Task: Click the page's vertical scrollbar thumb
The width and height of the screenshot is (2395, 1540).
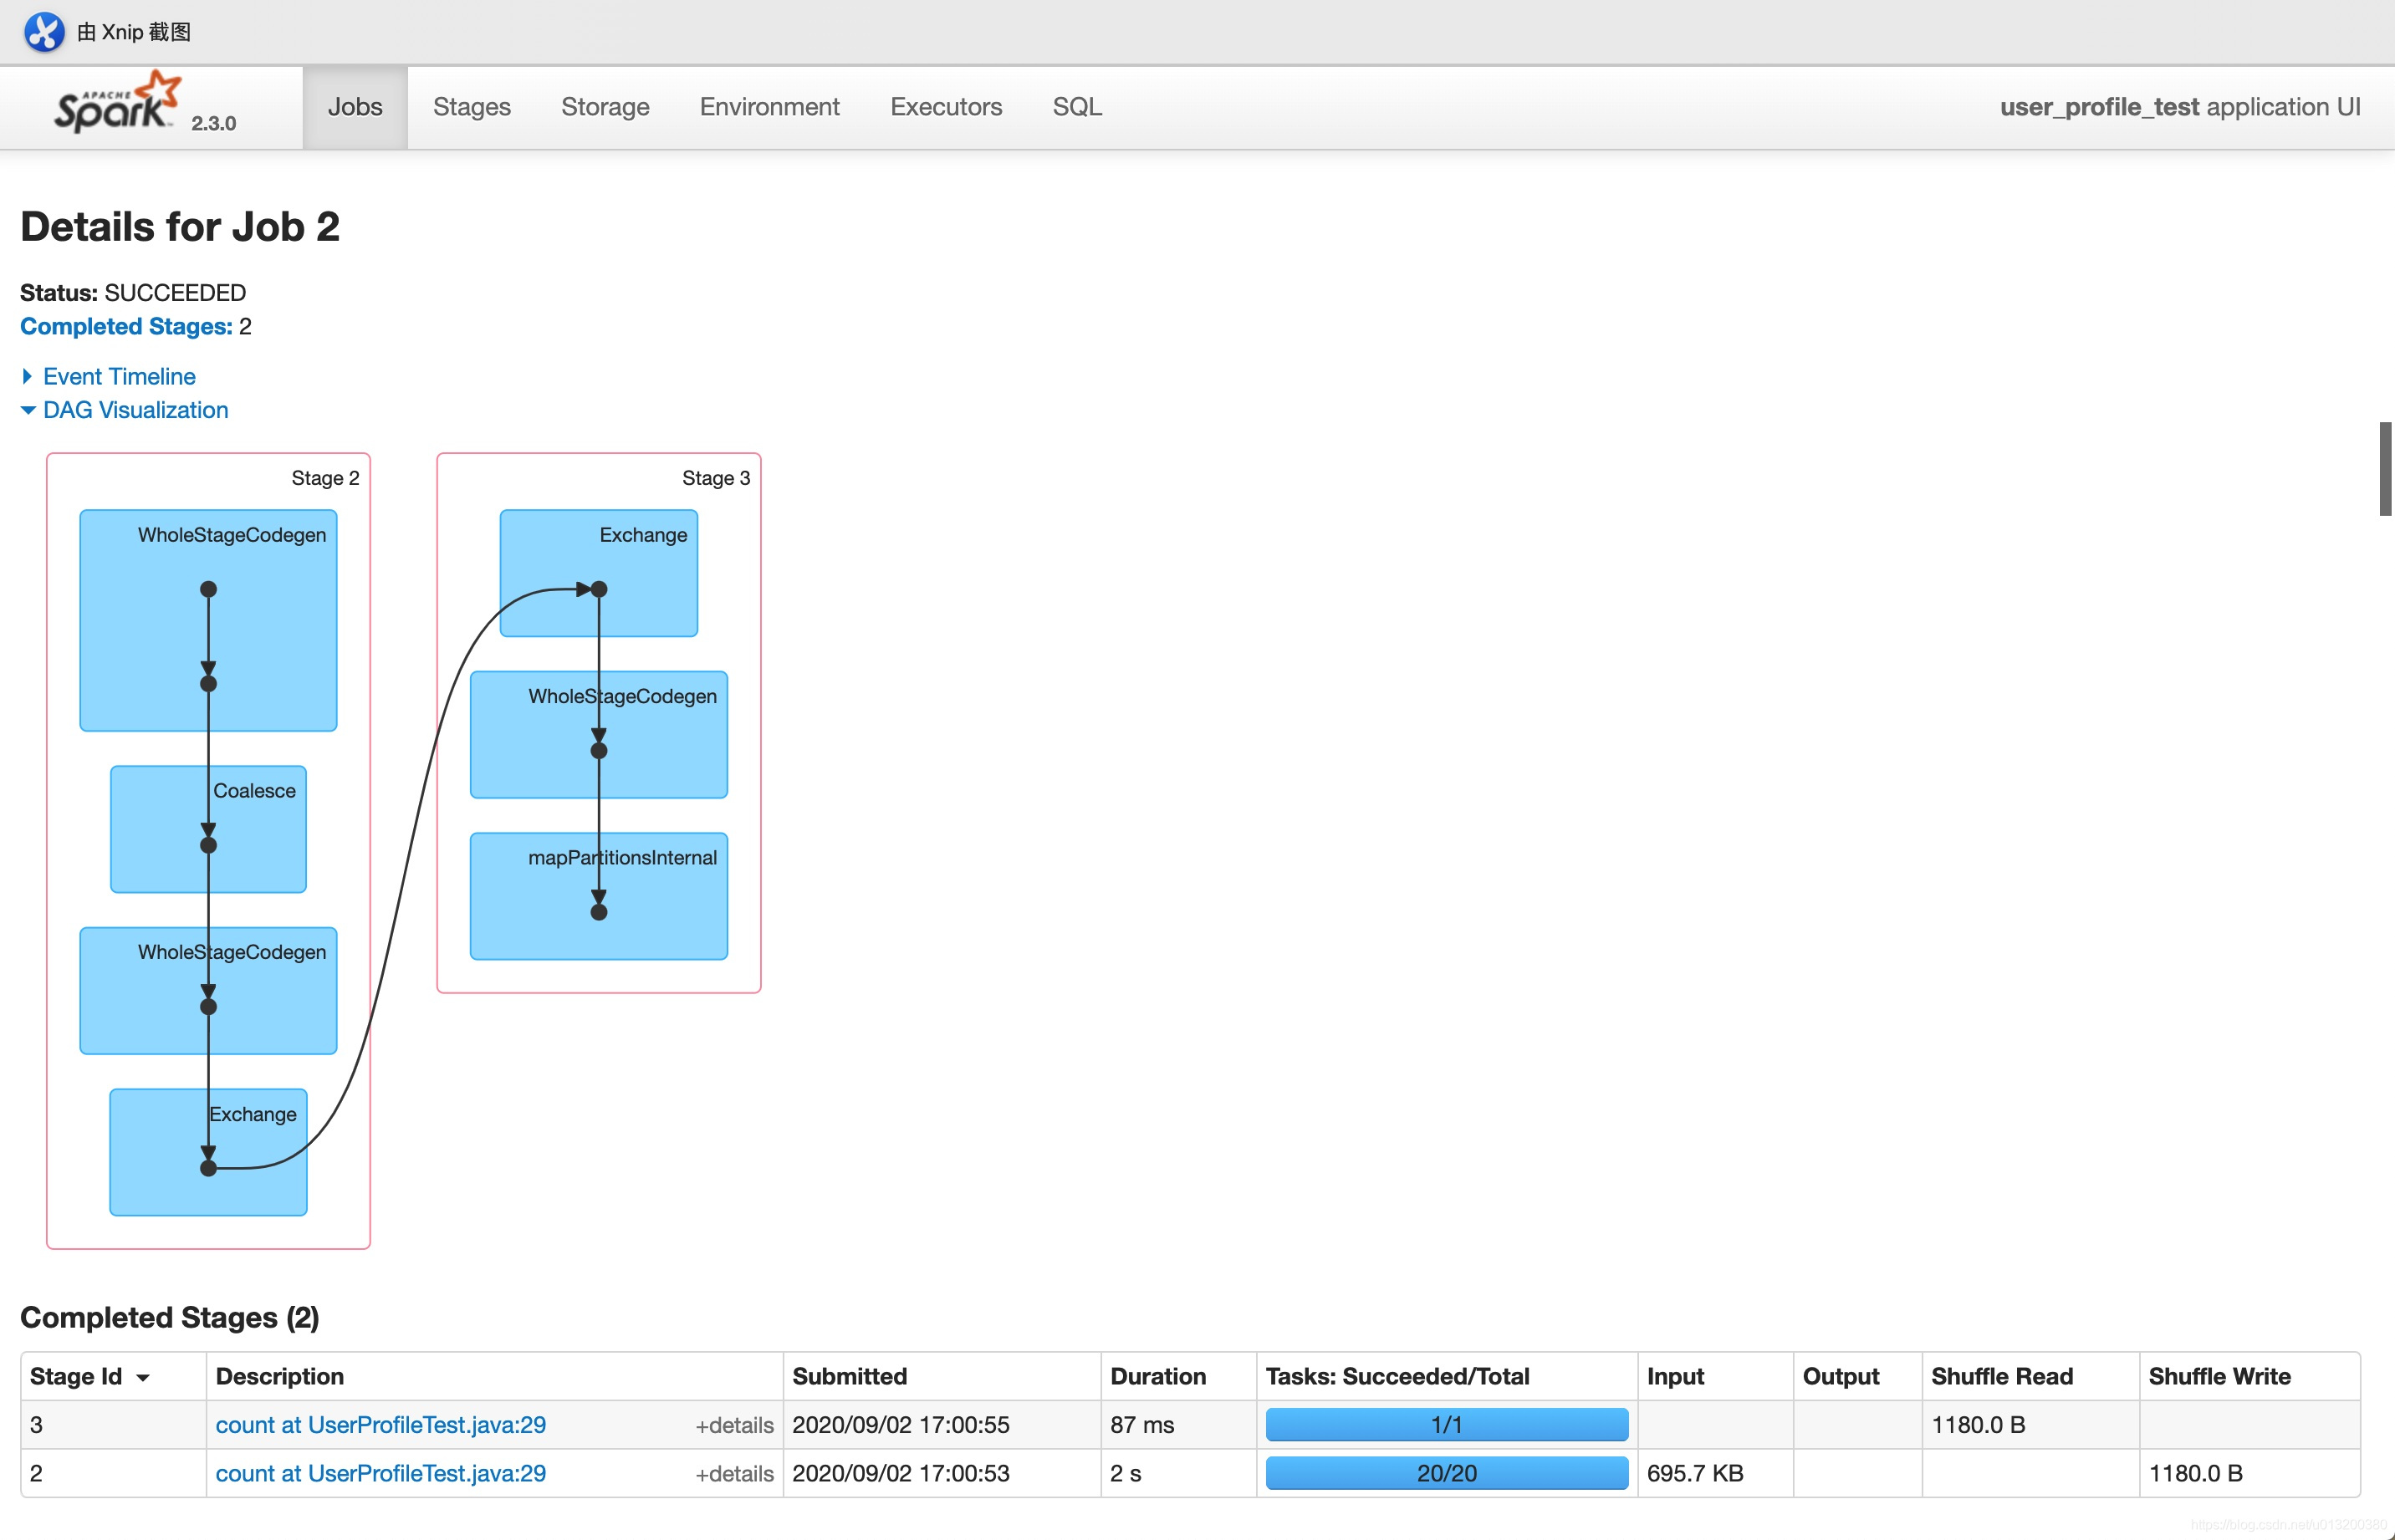Action: coord(2385,469)
